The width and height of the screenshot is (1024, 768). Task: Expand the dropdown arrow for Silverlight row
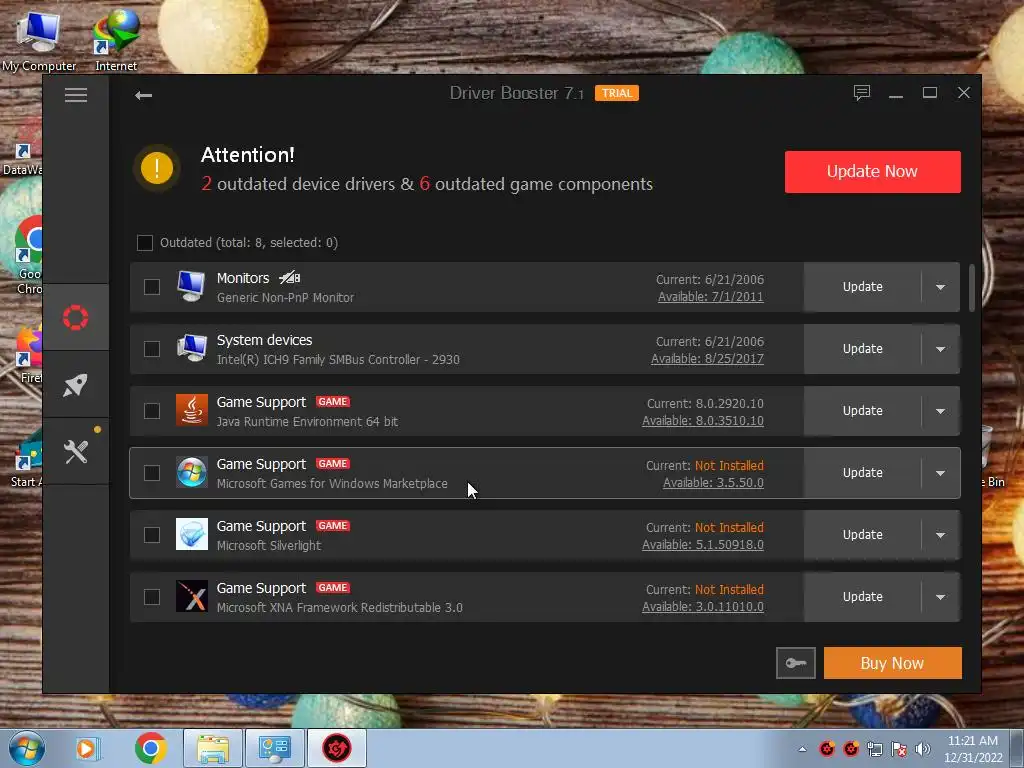pyautogui.click(x=940, y=535)
